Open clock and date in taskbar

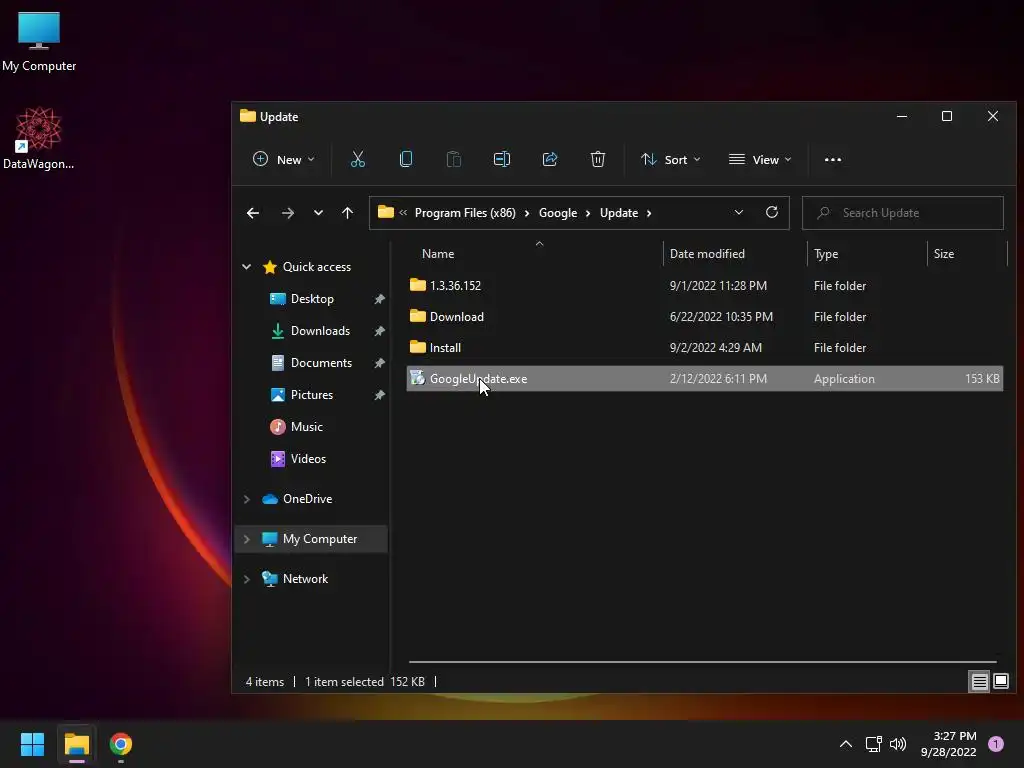(948, 744)
